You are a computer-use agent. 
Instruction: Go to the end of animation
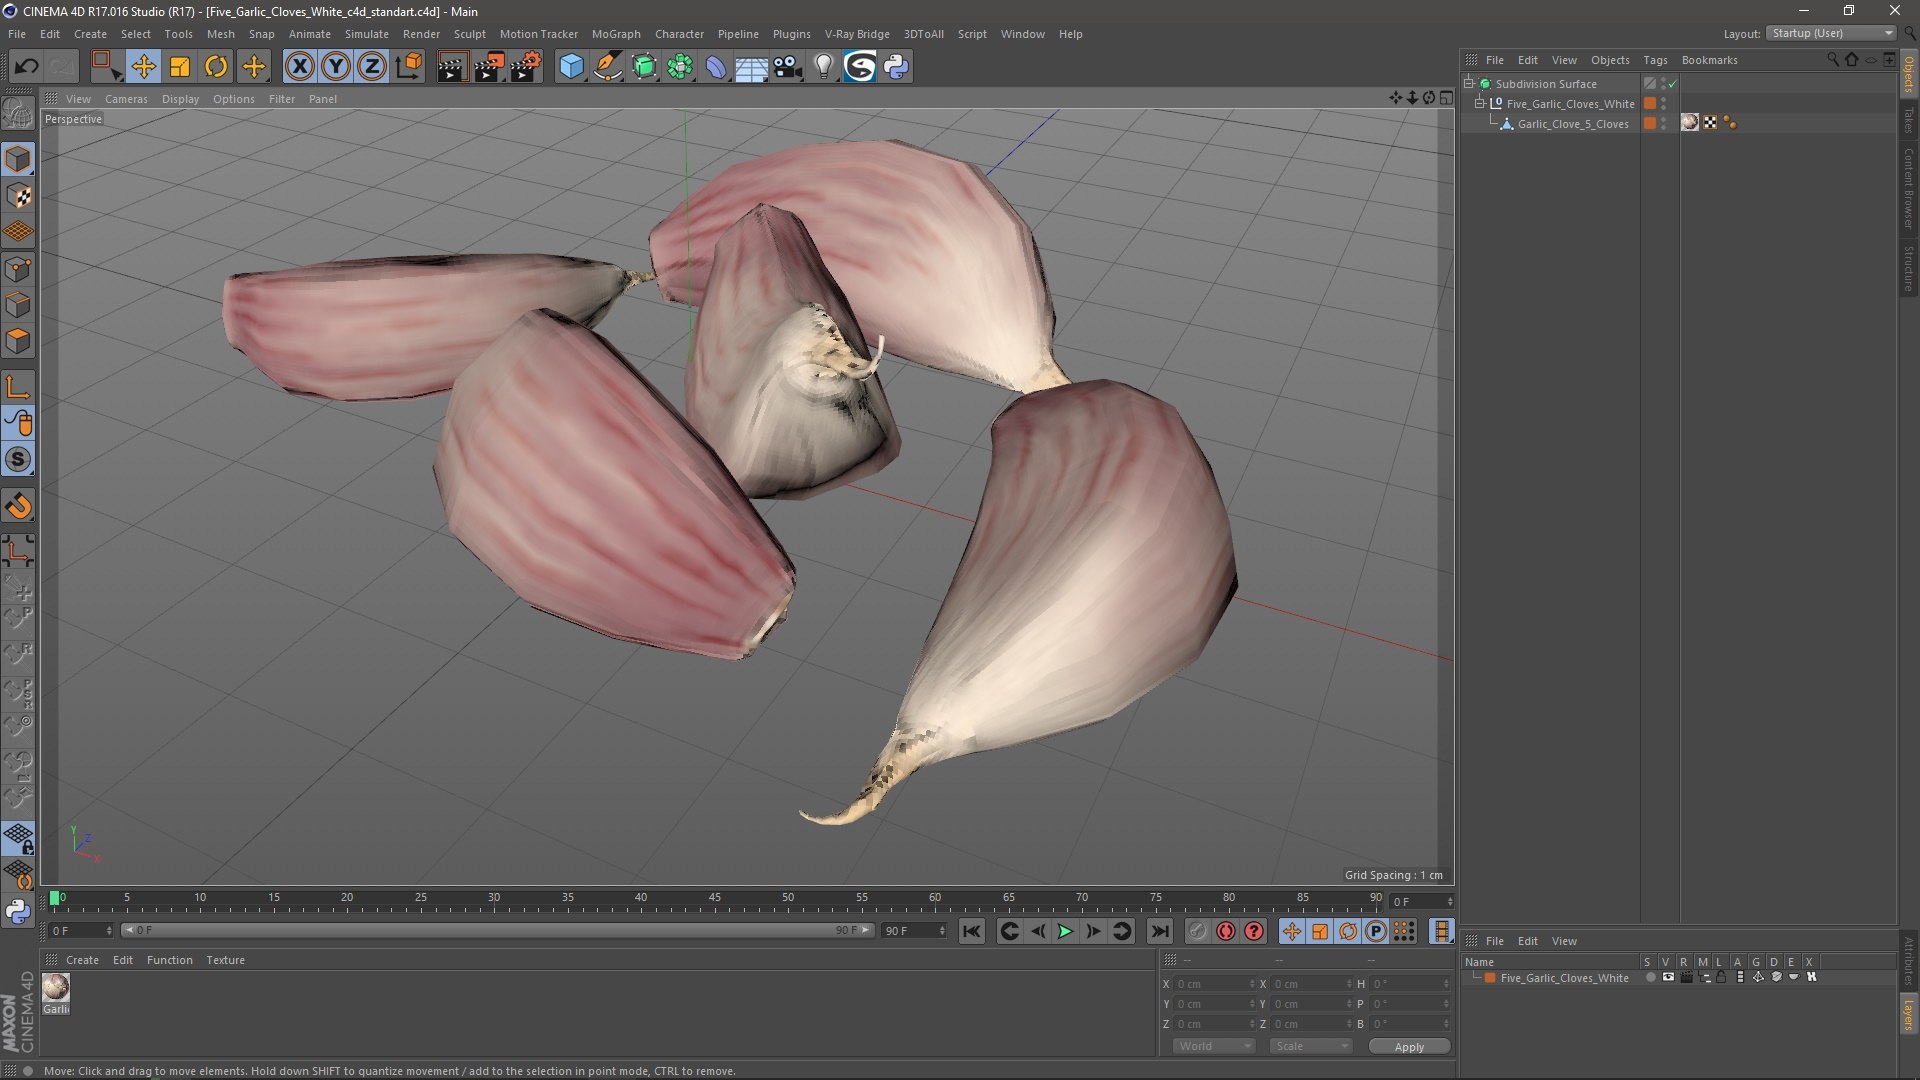coord(1159,931)
